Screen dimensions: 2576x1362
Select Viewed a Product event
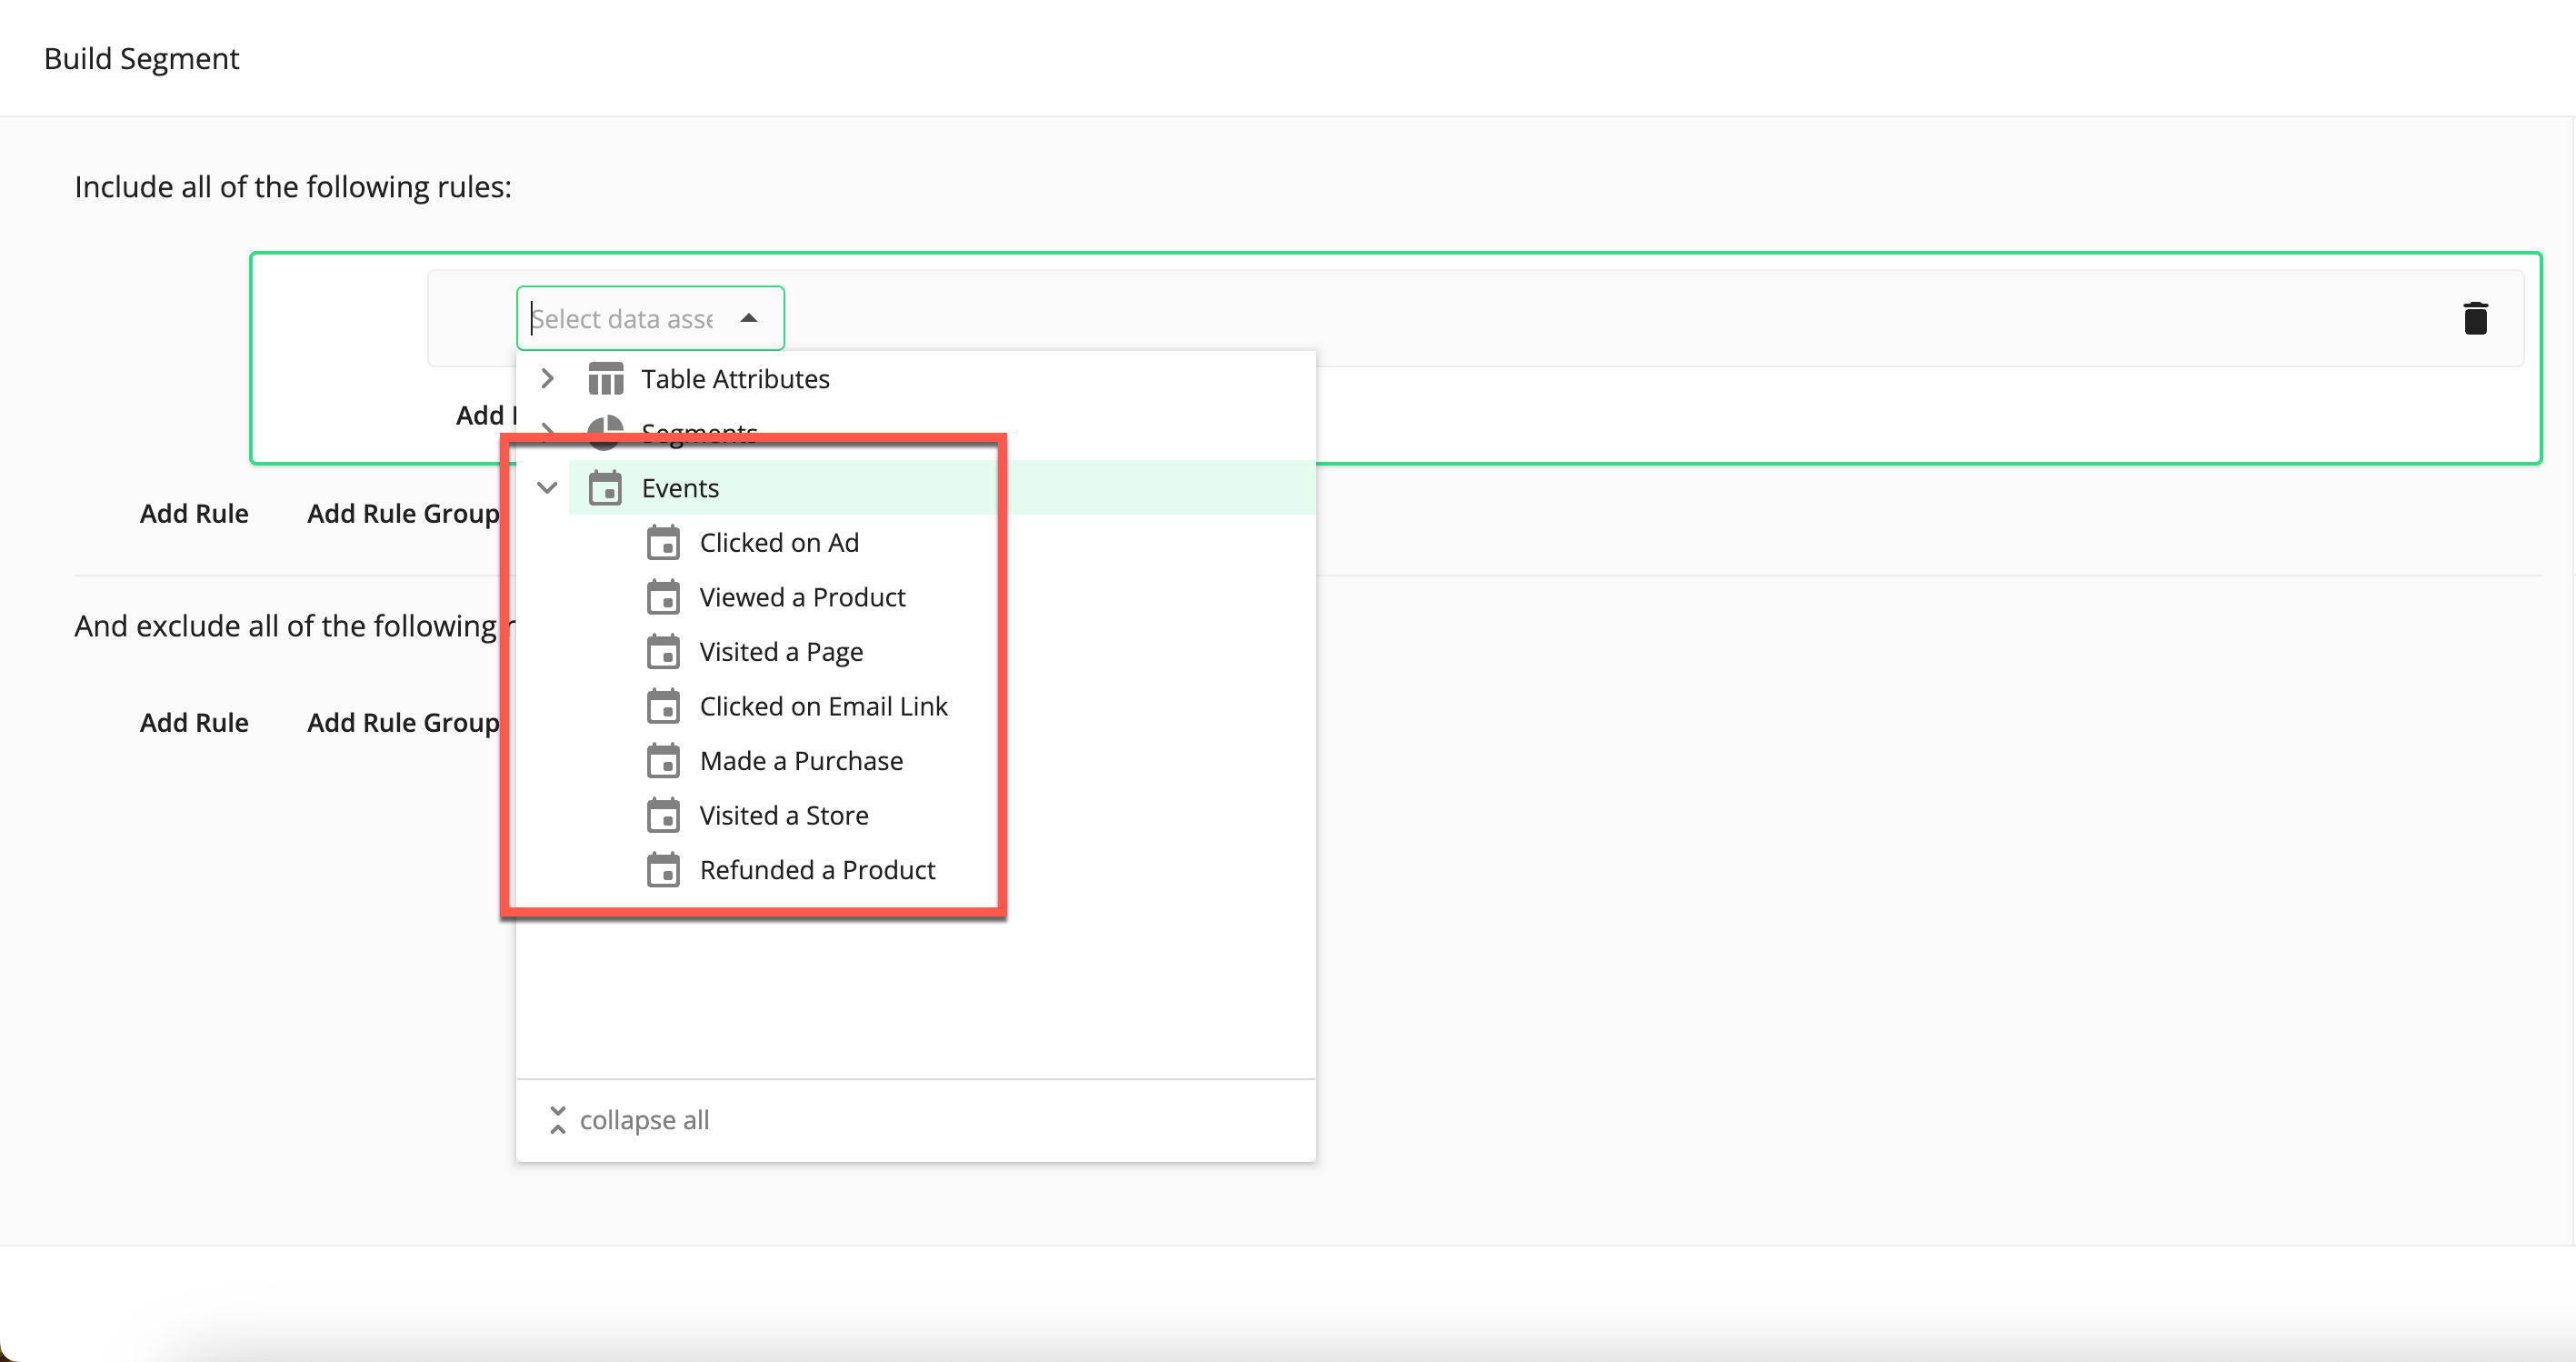(x=803, y=595)
